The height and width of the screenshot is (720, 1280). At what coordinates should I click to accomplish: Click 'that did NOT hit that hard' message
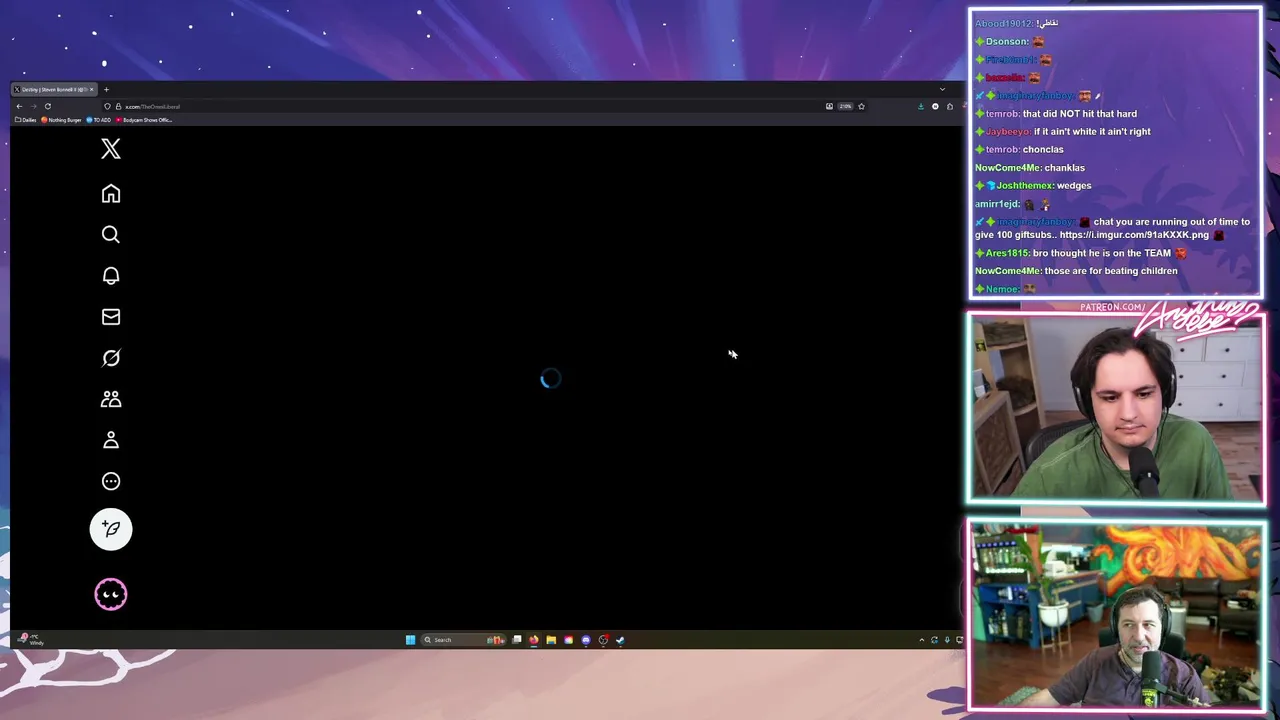pos(1079,113)
